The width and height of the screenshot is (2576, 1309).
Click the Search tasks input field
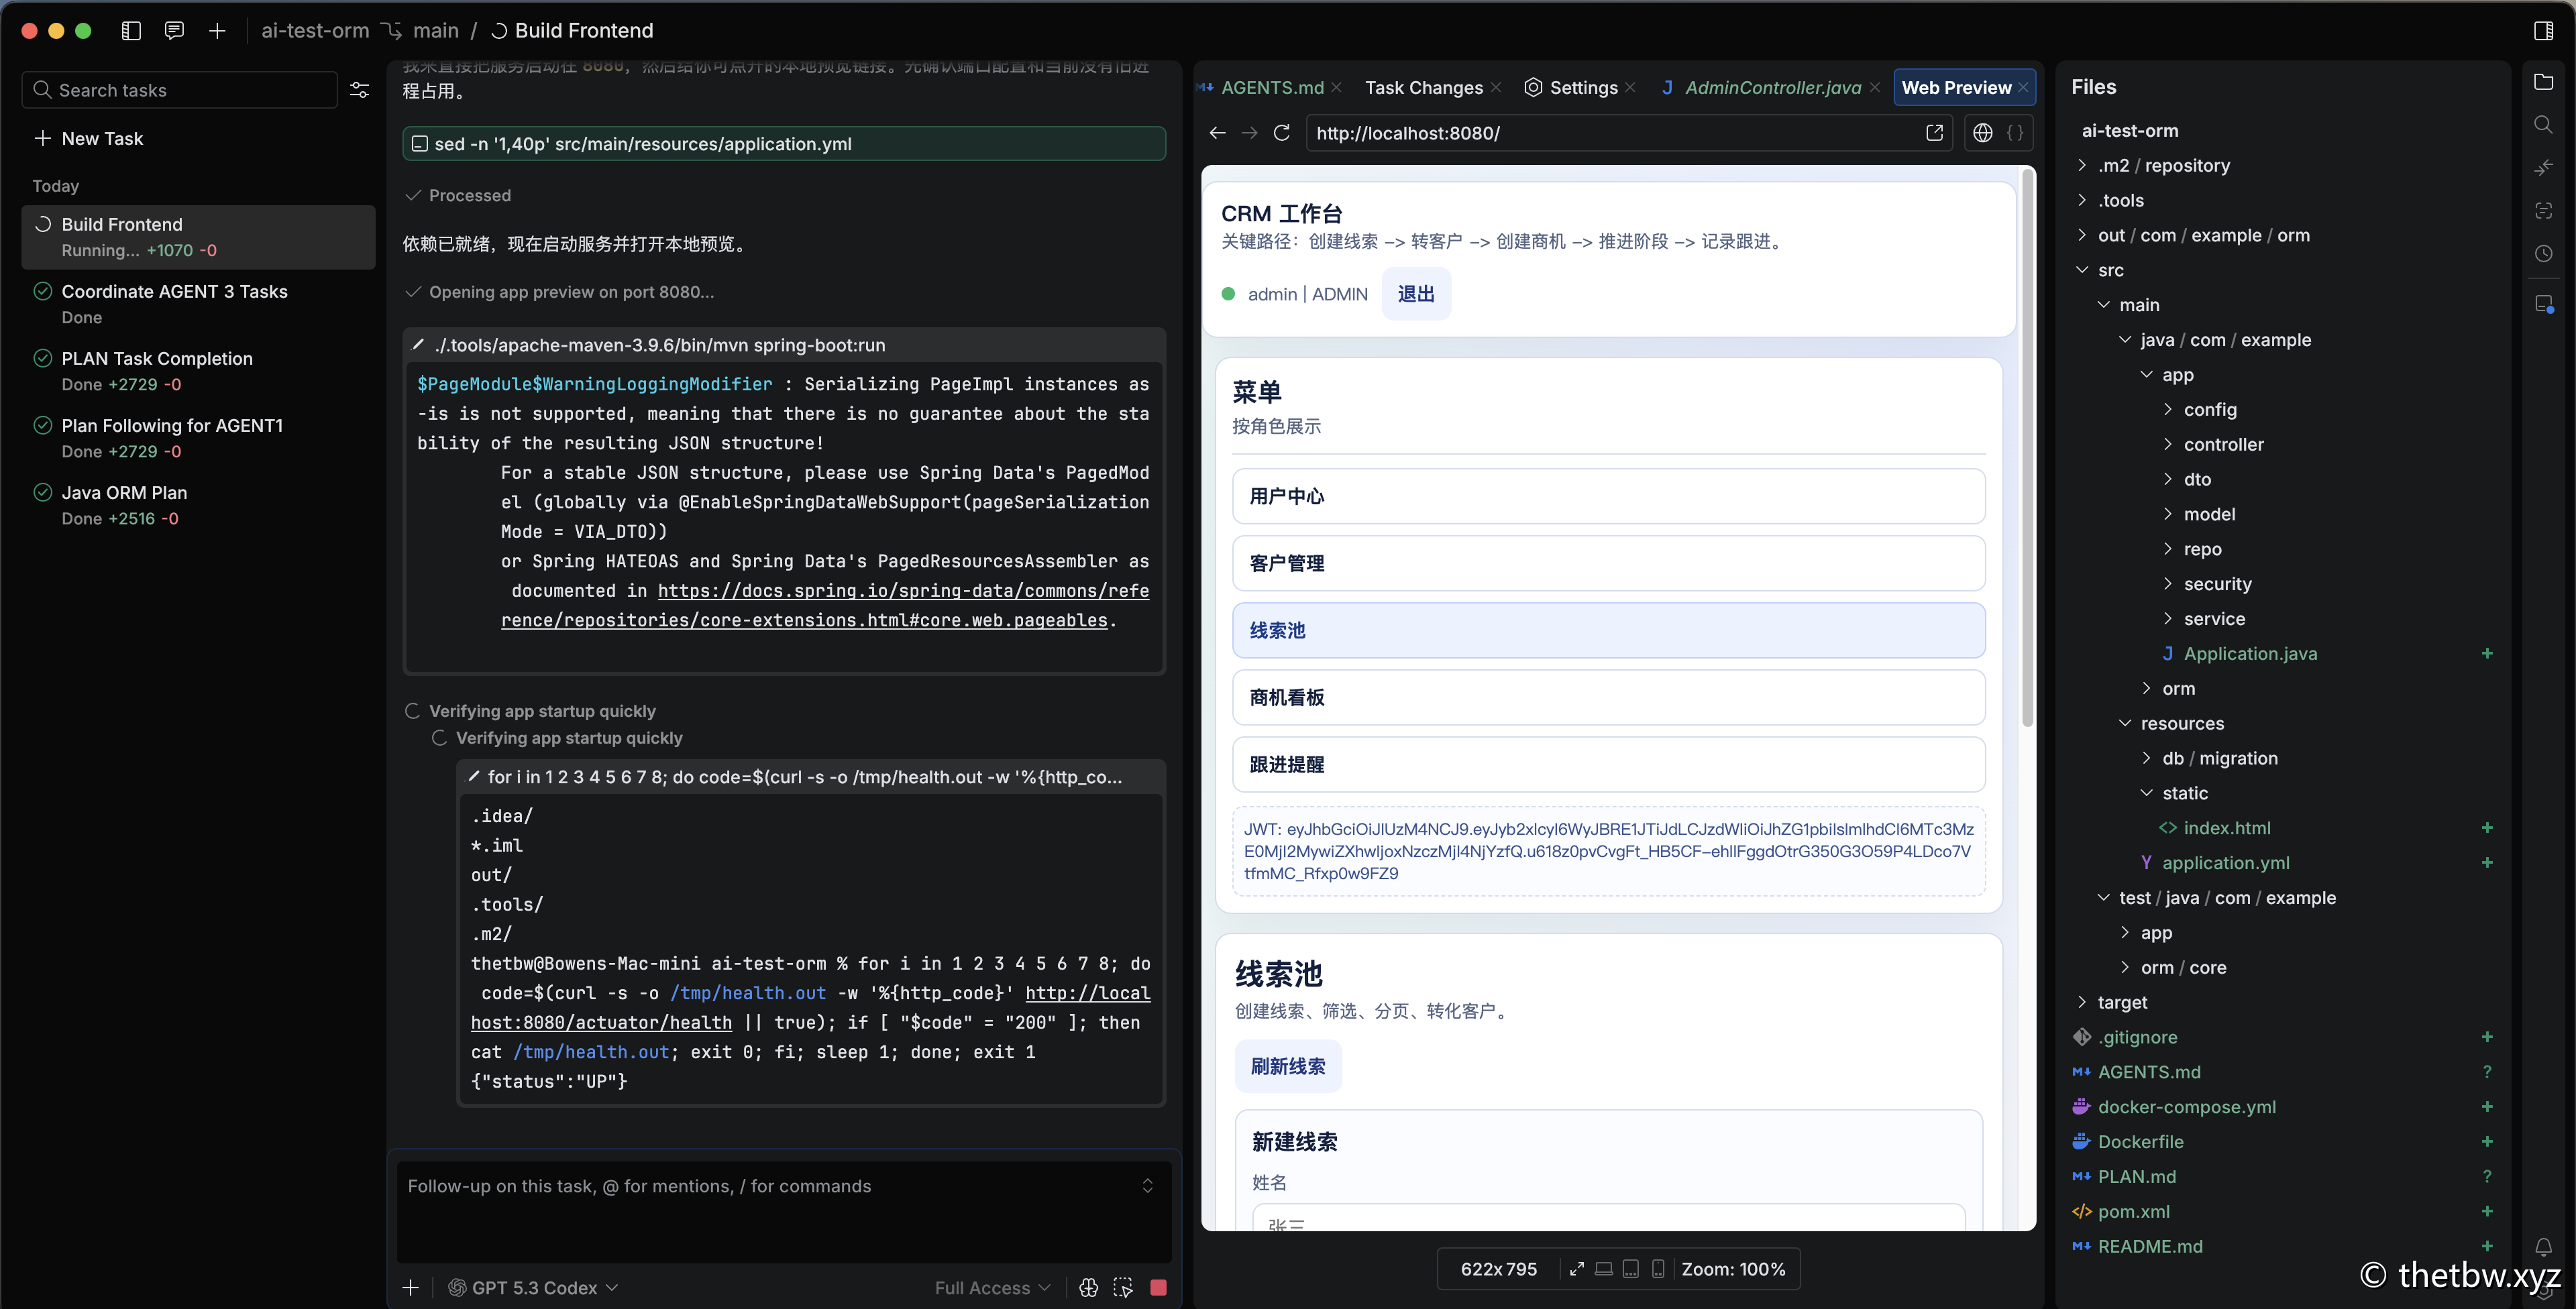tap(190, 90)
